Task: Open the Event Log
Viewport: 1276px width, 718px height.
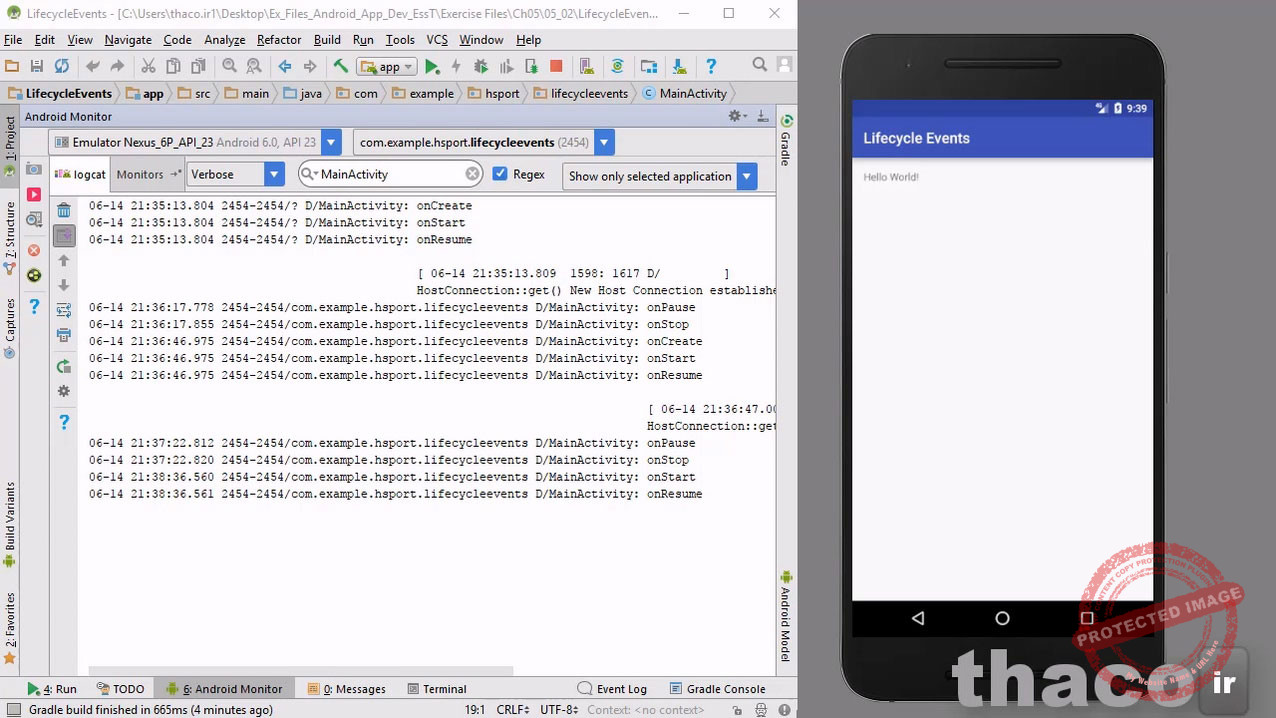Action: pyautogui.click(x=619, y=689)
